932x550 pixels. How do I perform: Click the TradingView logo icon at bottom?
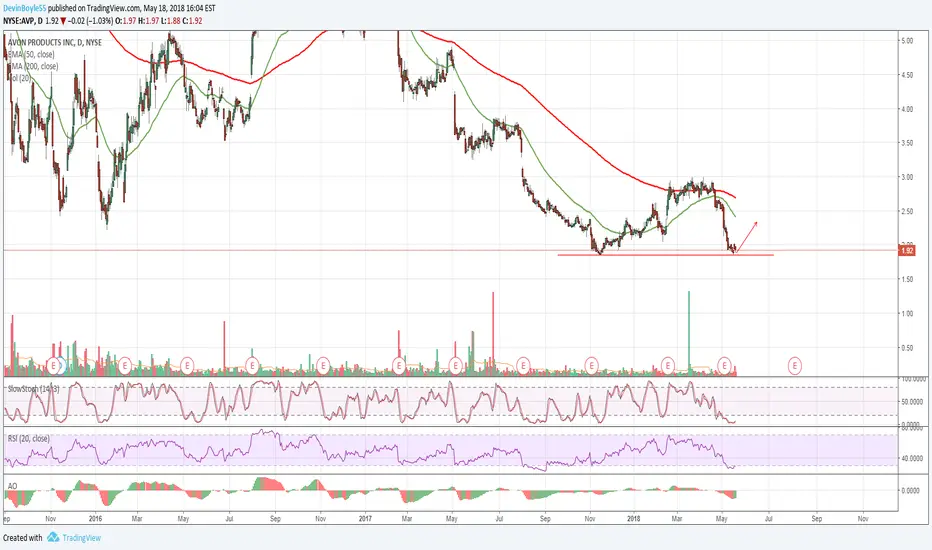point(53,538)
